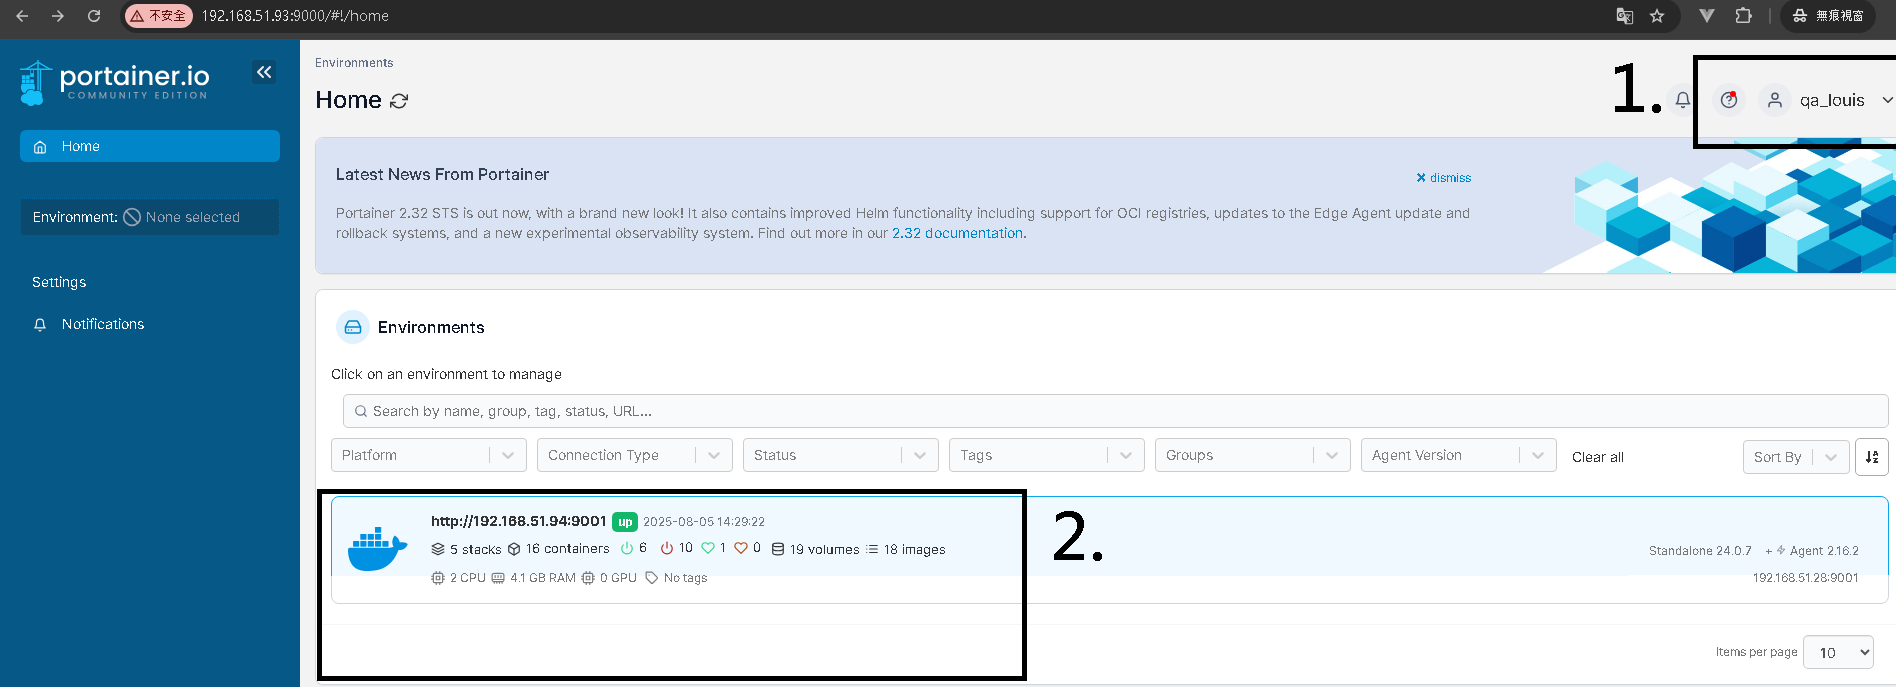Open Notifications in the sidebar
This screenshot has height=687, width=1896.
click(103, 324)
